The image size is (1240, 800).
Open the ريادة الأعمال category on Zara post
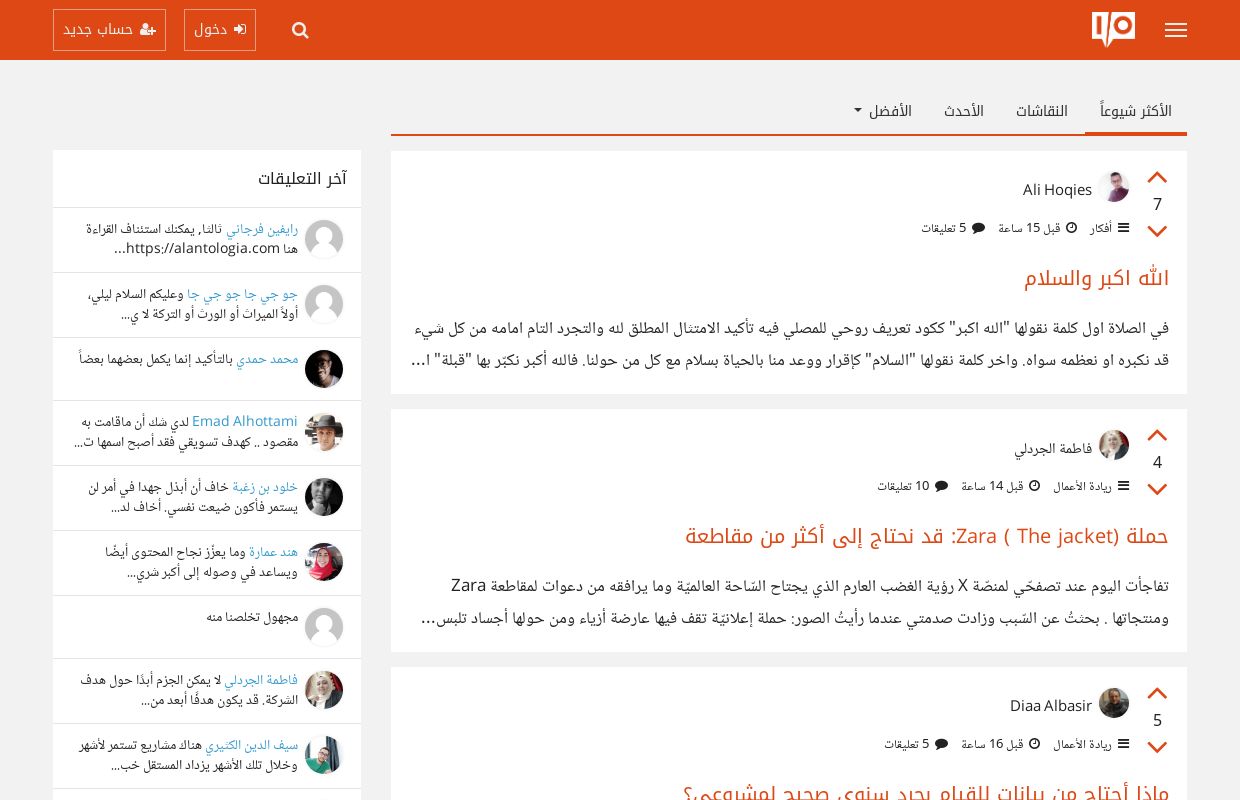click(1082, 486)
